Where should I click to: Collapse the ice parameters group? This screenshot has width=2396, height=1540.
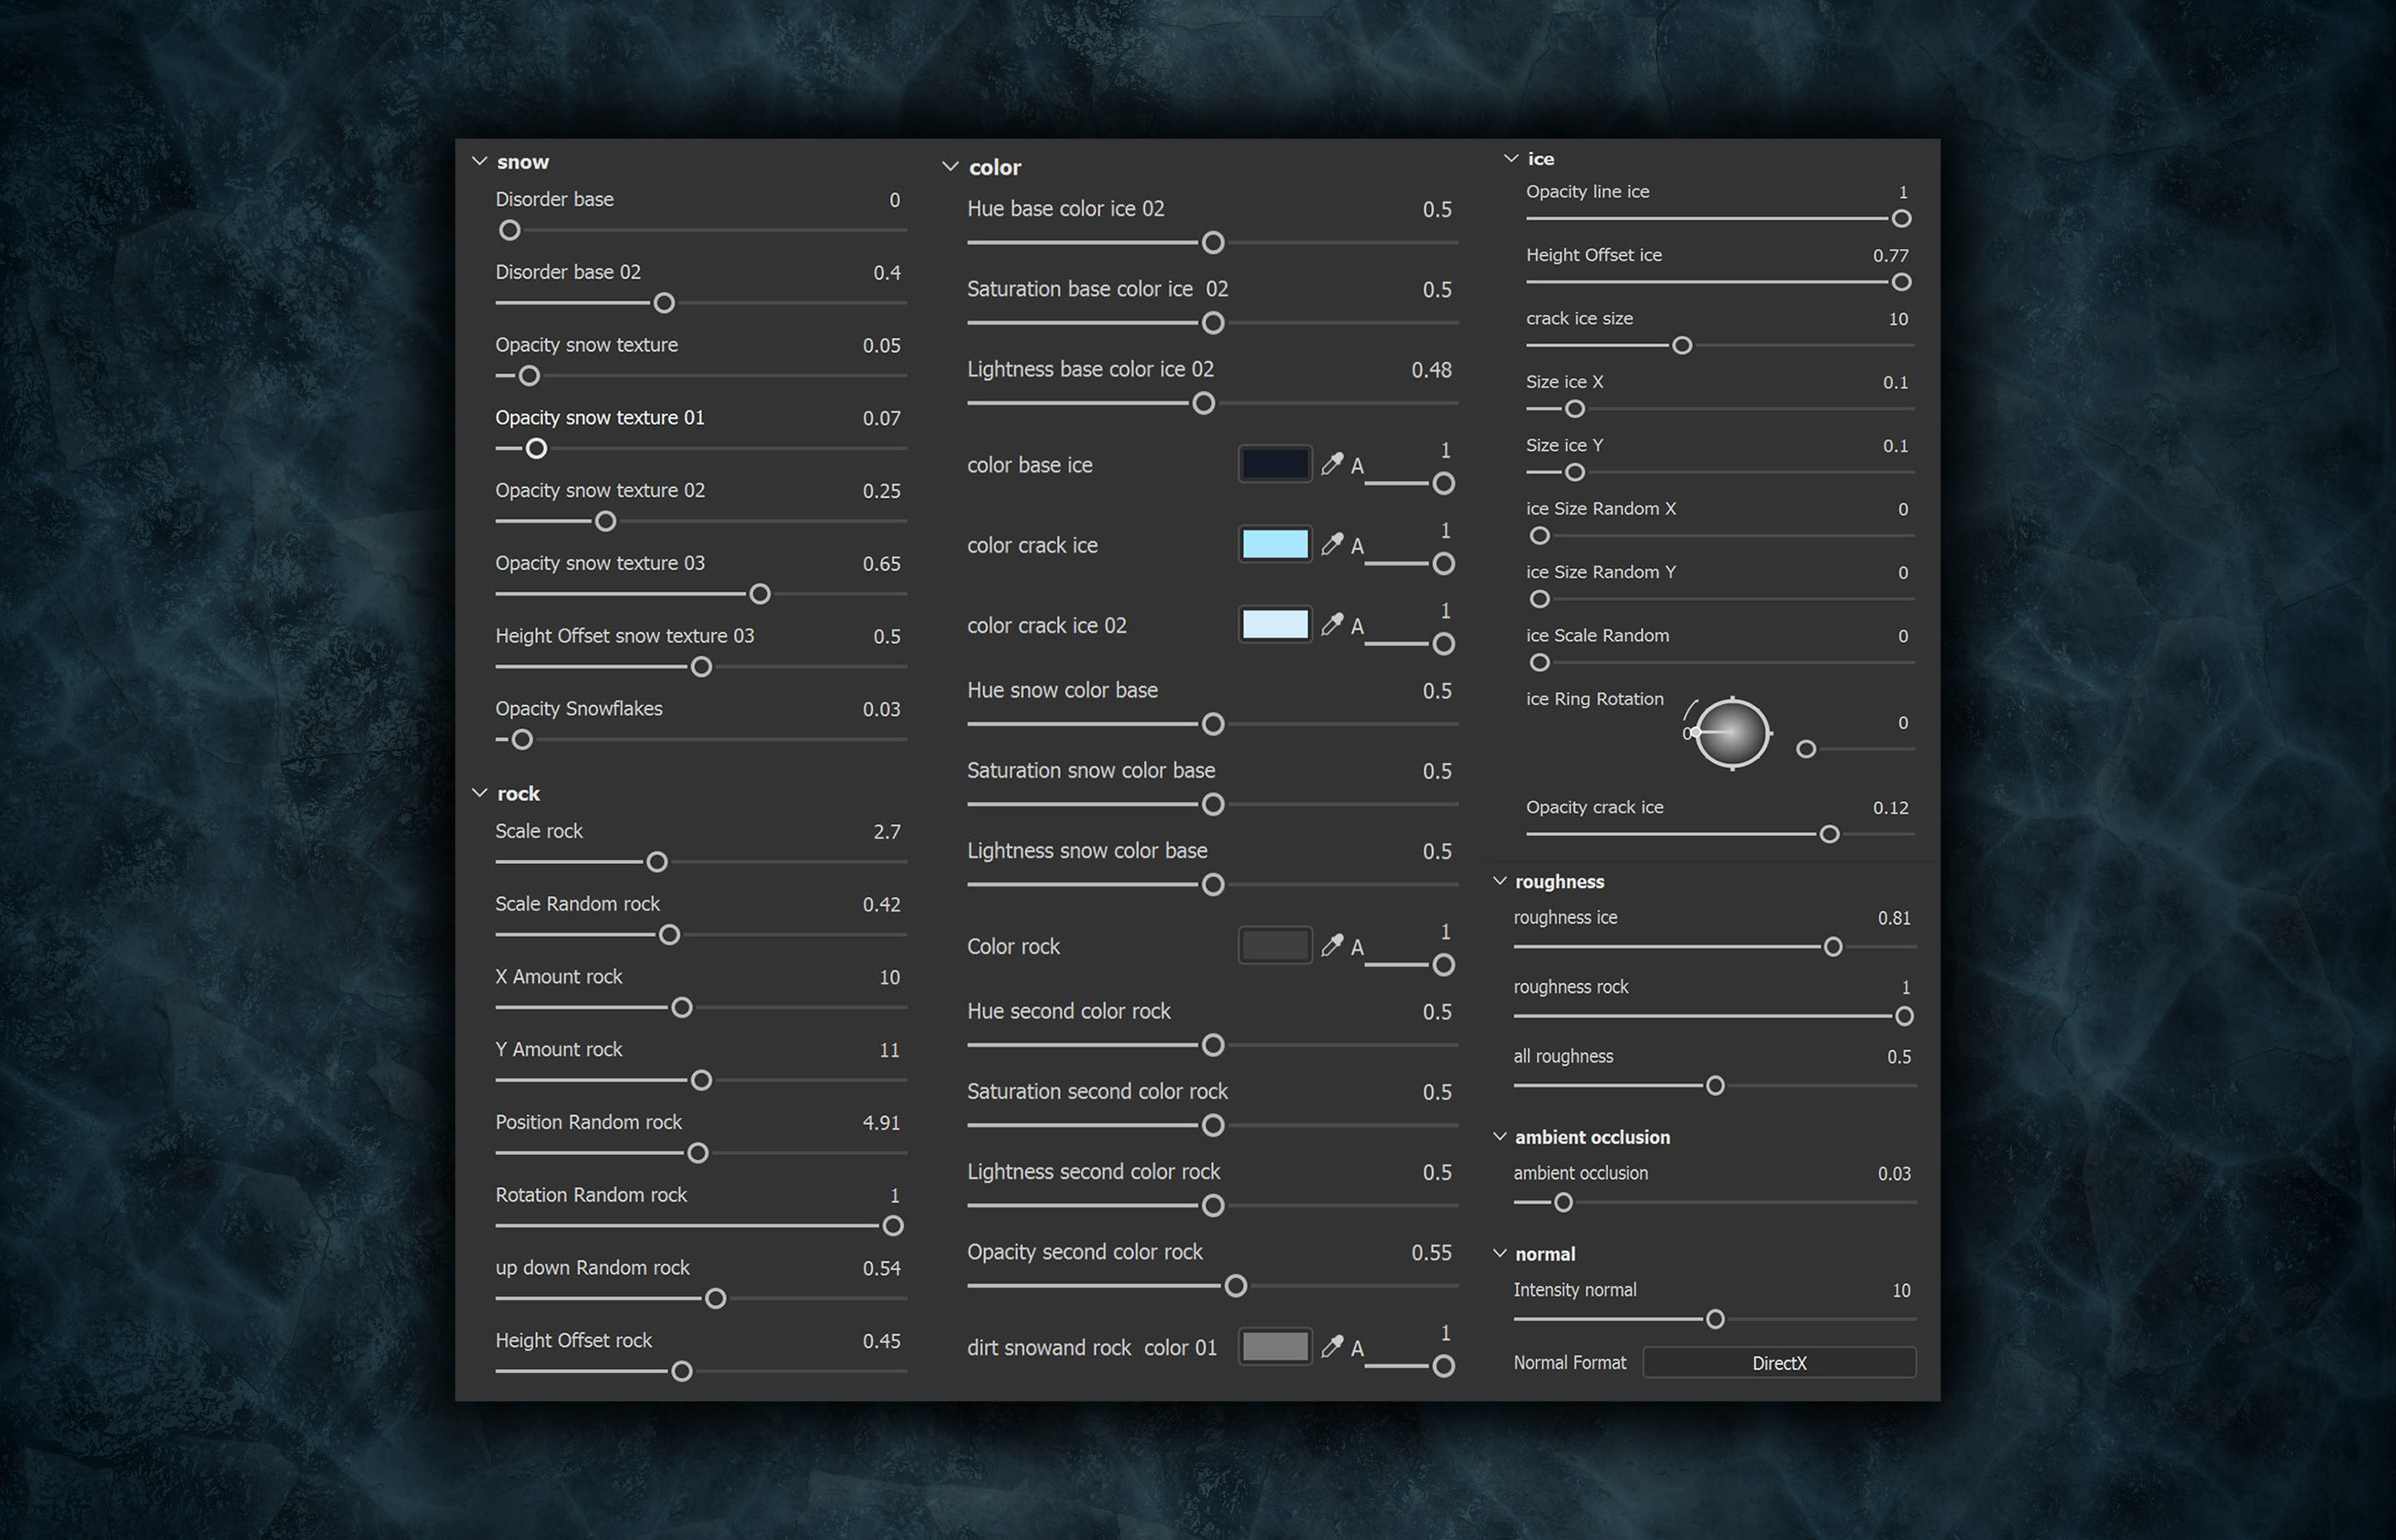point(1511,158)
